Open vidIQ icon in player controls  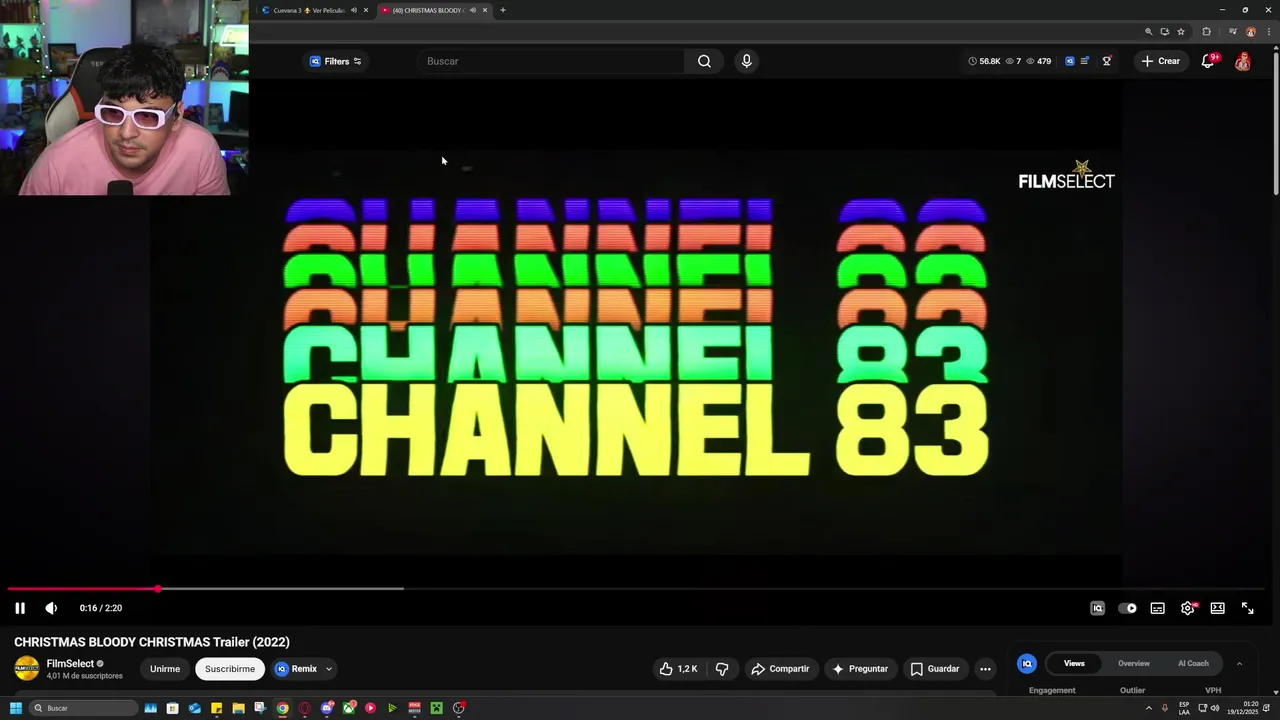tap(1097, 608)
